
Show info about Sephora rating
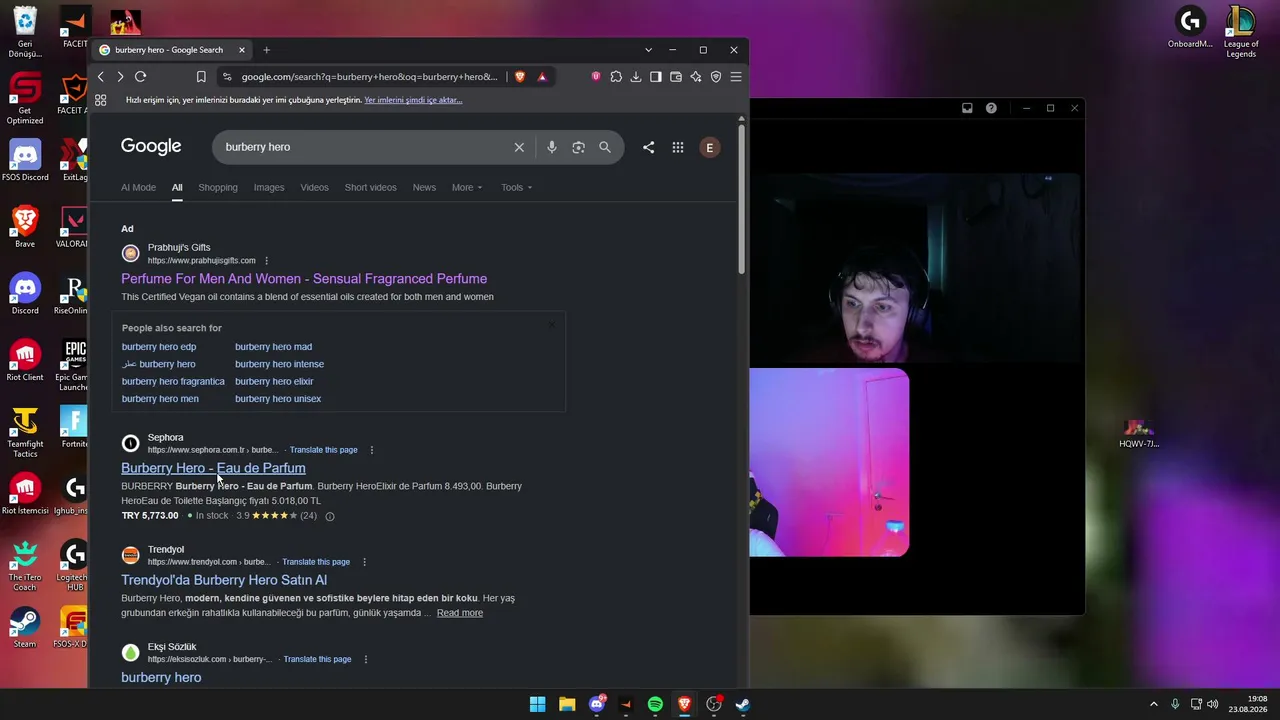[x=330, y=516]
